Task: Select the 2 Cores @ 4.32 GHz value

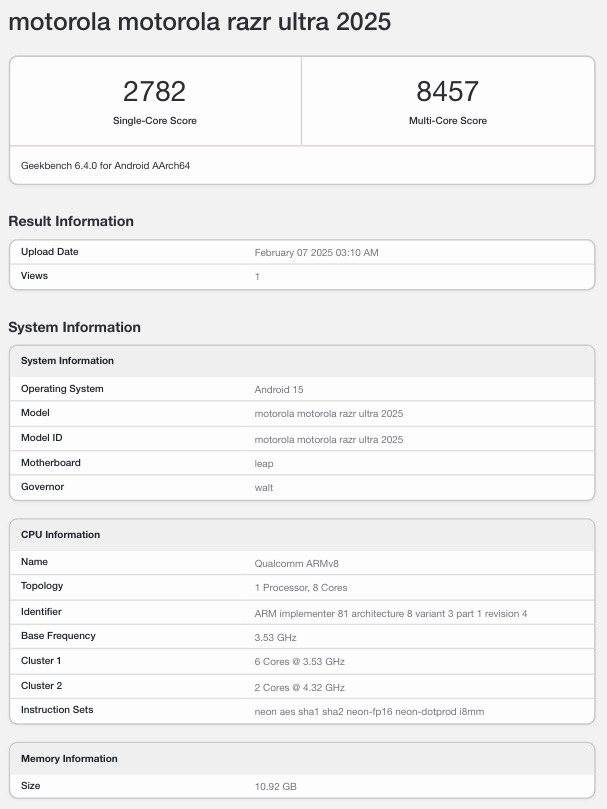Action: [299, 687]
